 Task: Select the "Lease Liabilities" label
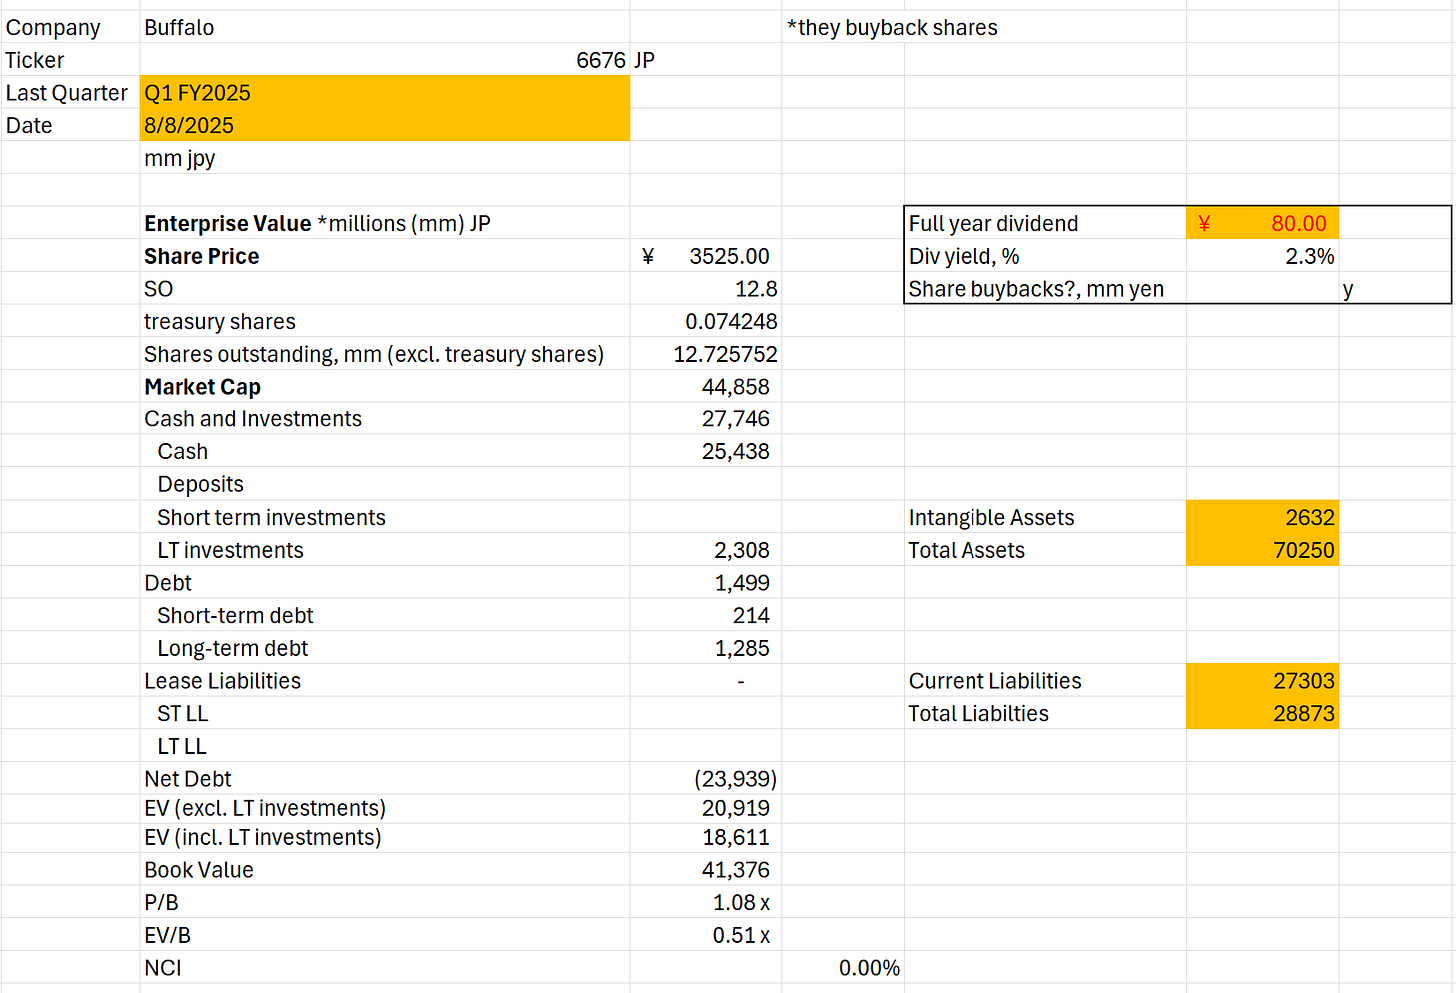click(x=222, y=681)
